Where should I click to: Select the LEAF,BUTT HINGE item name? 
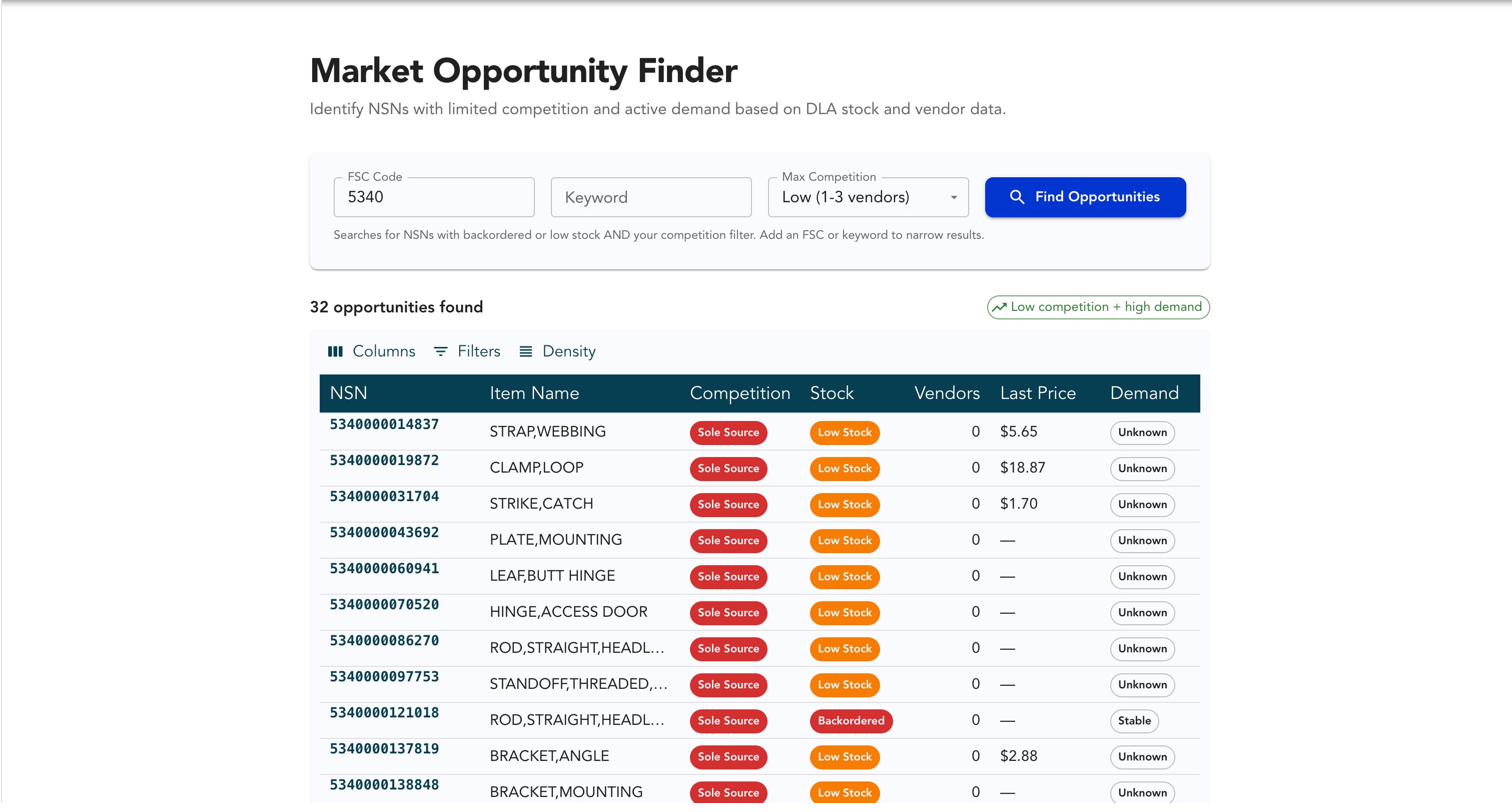coord(552,576)
